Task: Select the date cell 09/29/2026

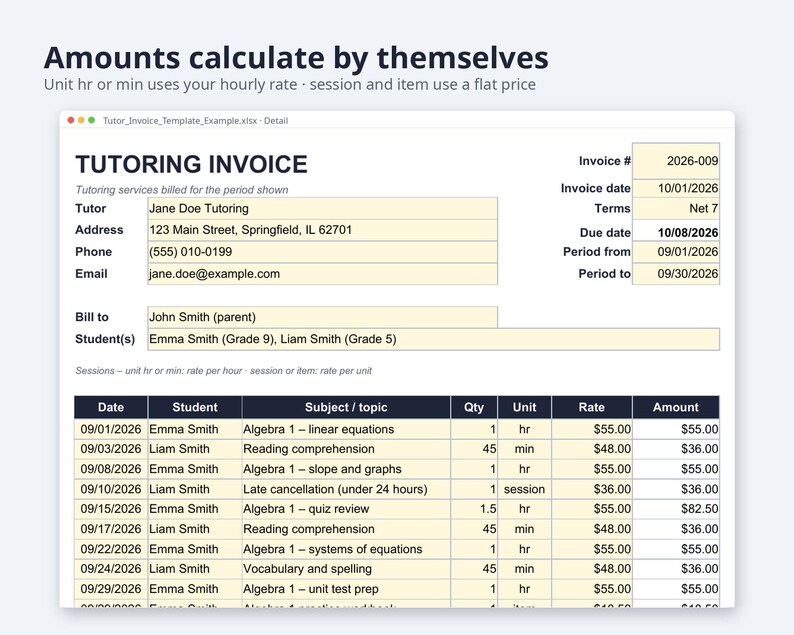Action: click(111, 589)
